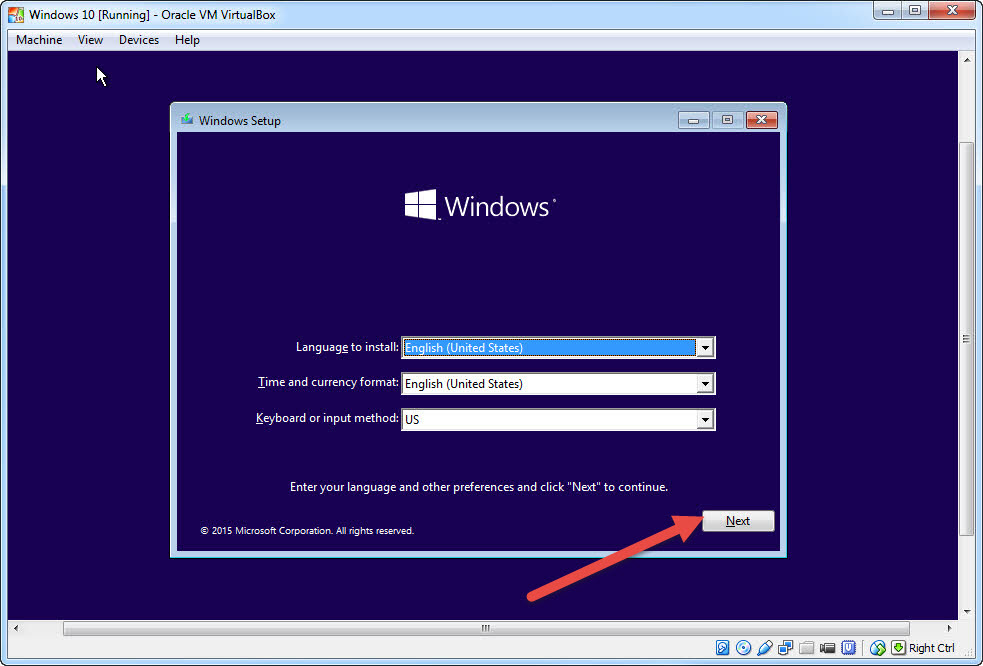Click the keyboard capture green arrow icon

tap(898, 648)
